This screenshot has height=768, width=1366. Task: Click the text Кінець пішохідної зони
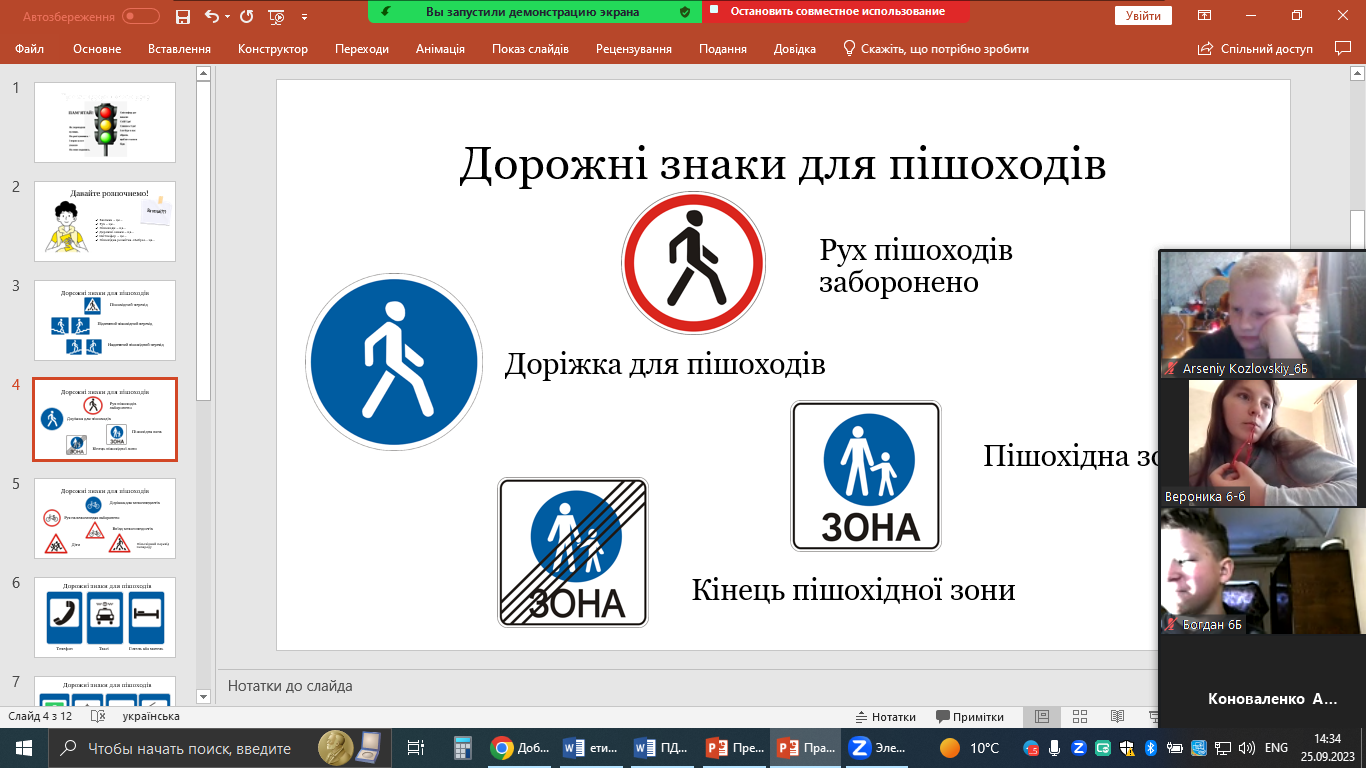(853, 590)
